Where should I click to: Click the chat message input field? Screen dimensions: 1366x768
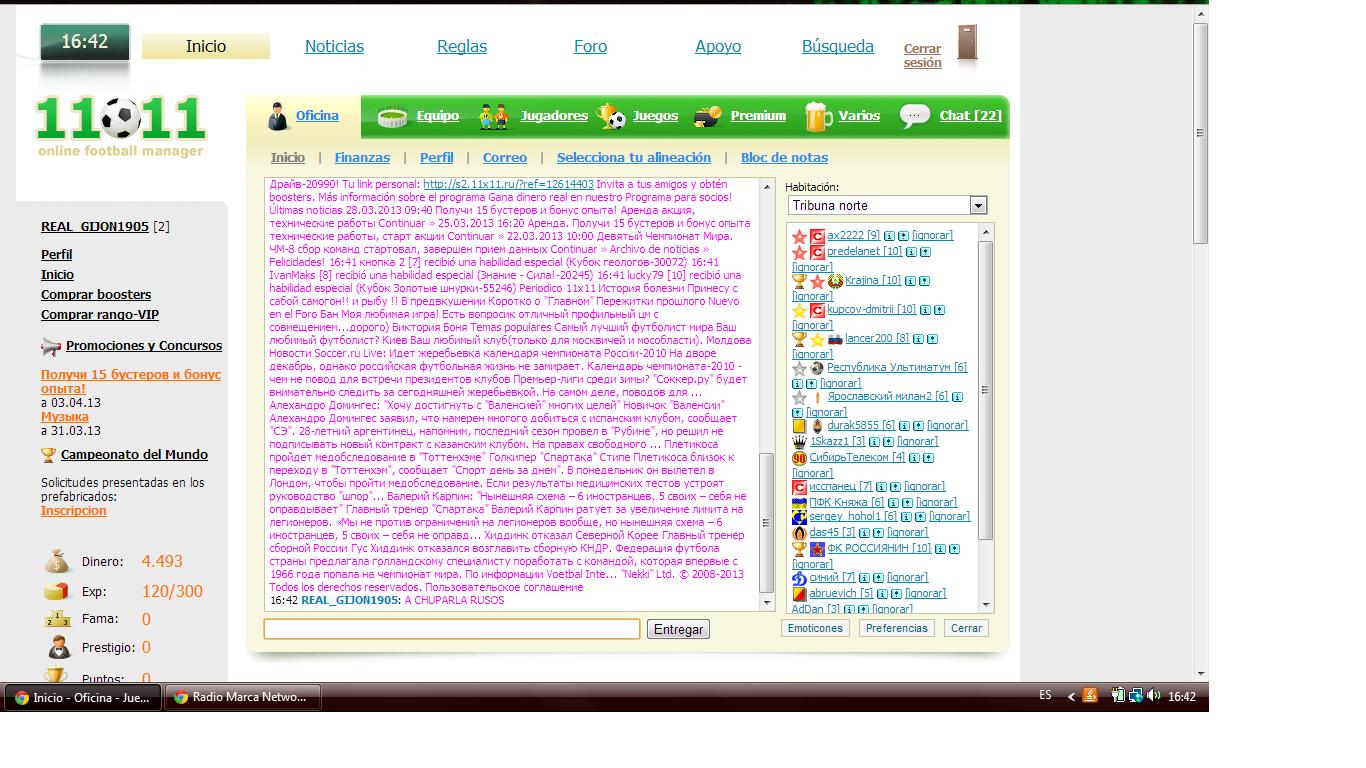pyautogui.click(x=452, y=629)
